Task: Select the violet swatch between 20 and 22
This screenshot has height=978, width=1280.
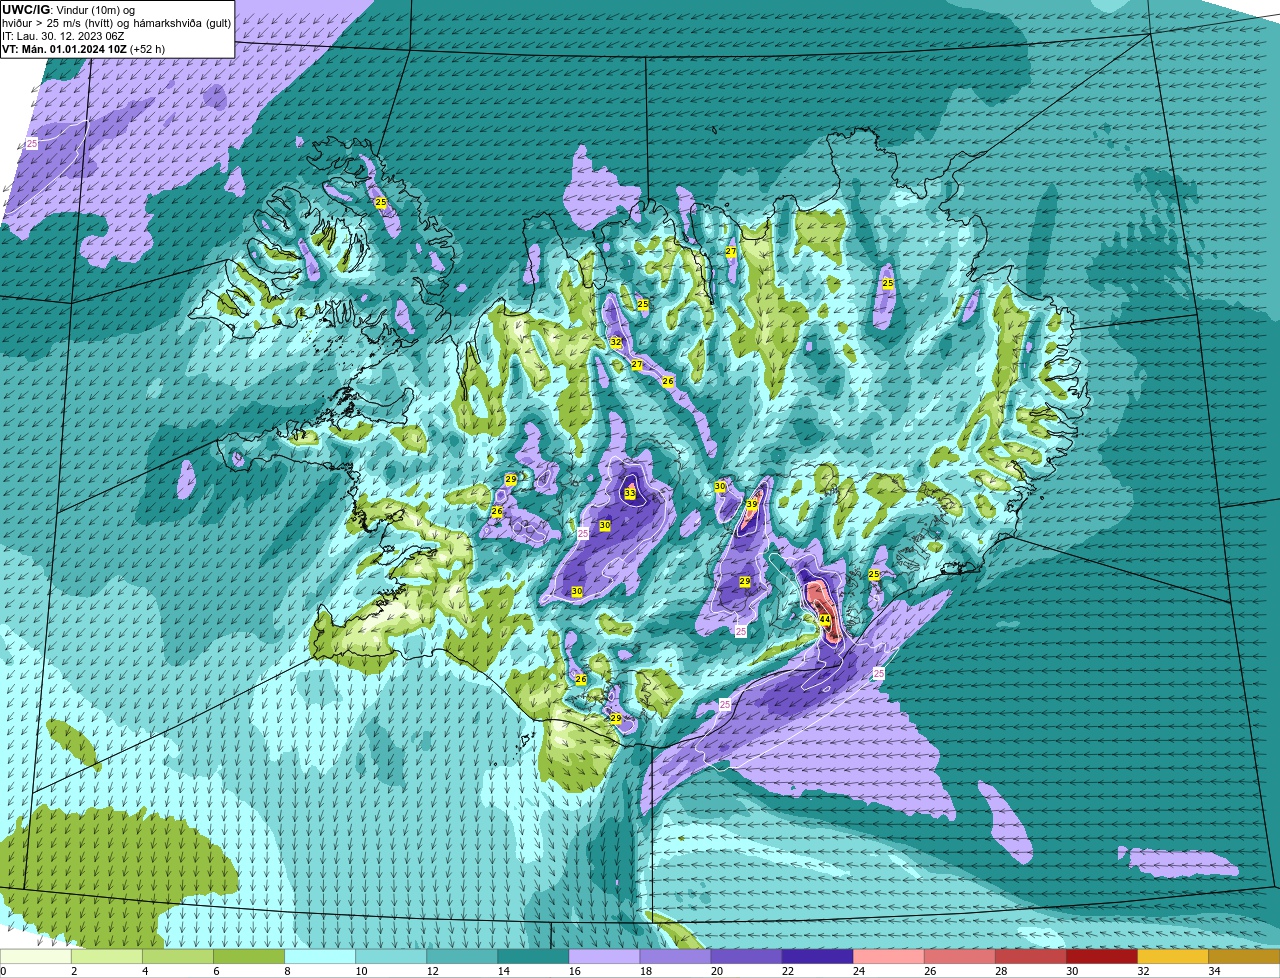Action: pos(746,957)
